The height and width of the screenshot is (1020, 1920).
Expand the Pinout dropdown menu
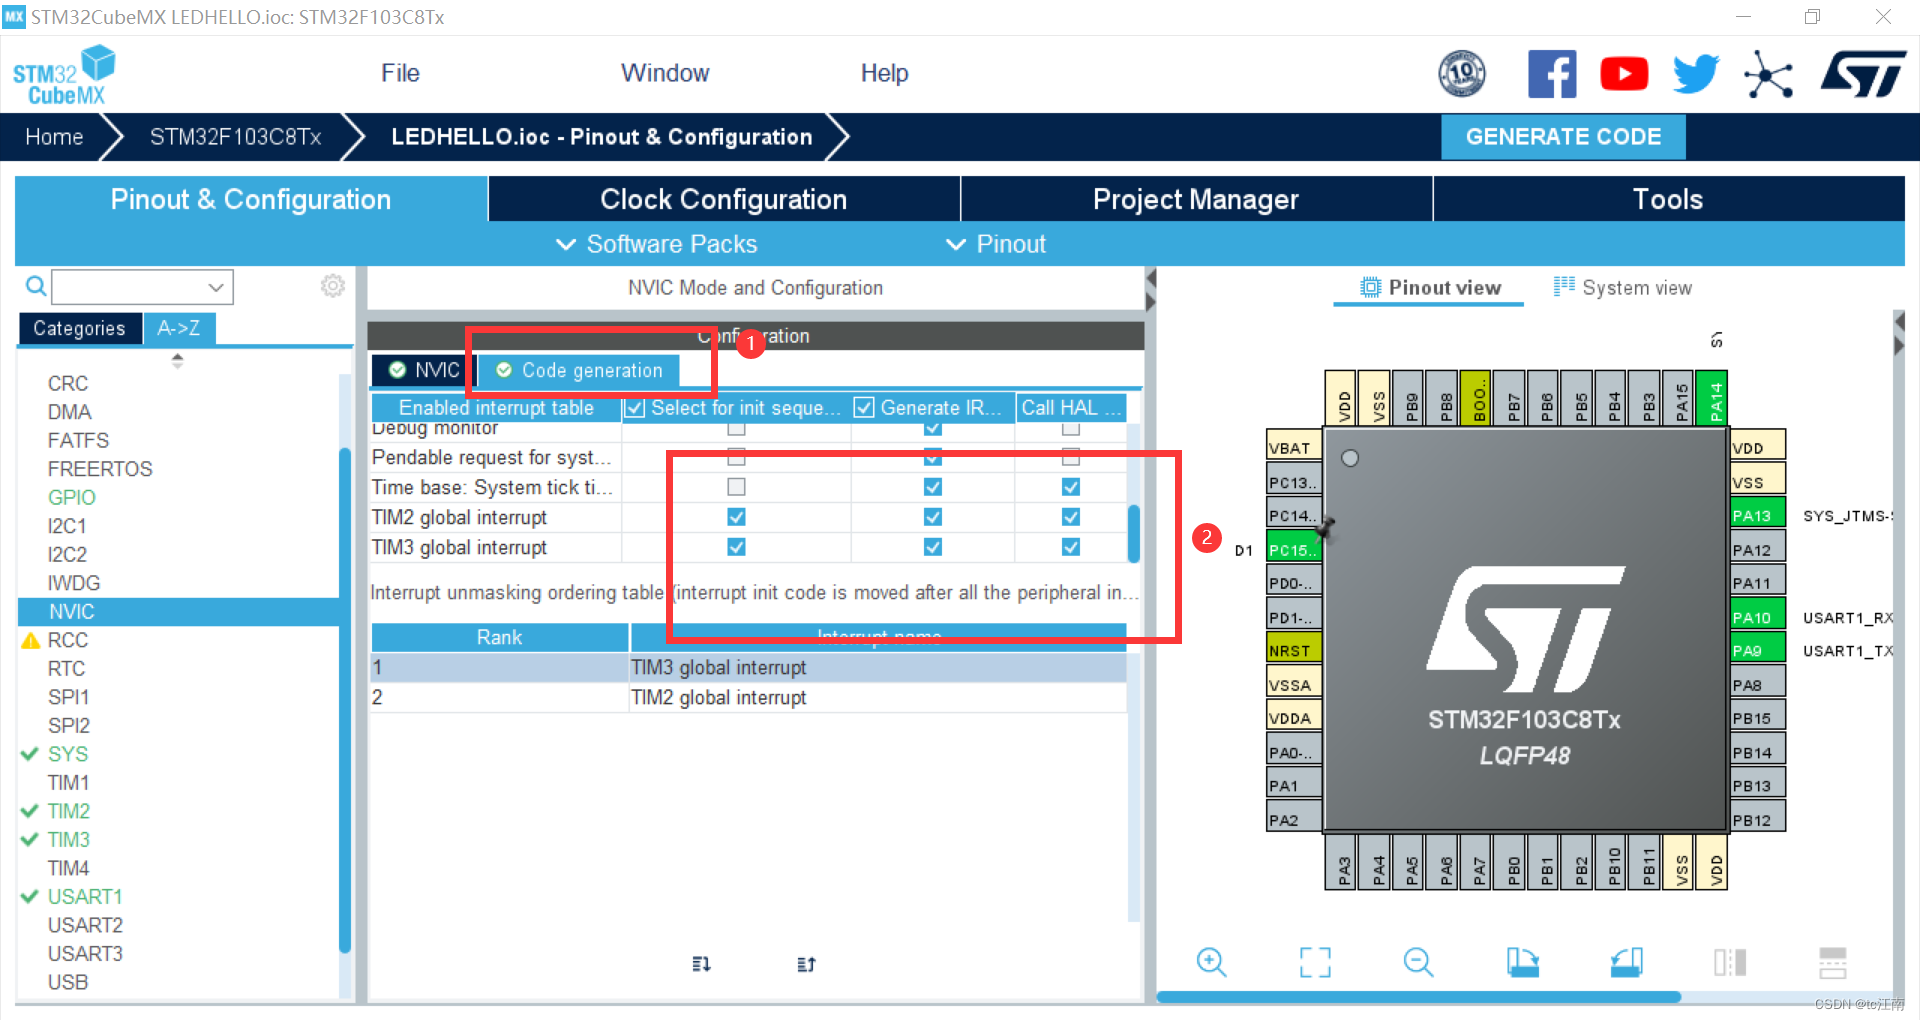996,244
